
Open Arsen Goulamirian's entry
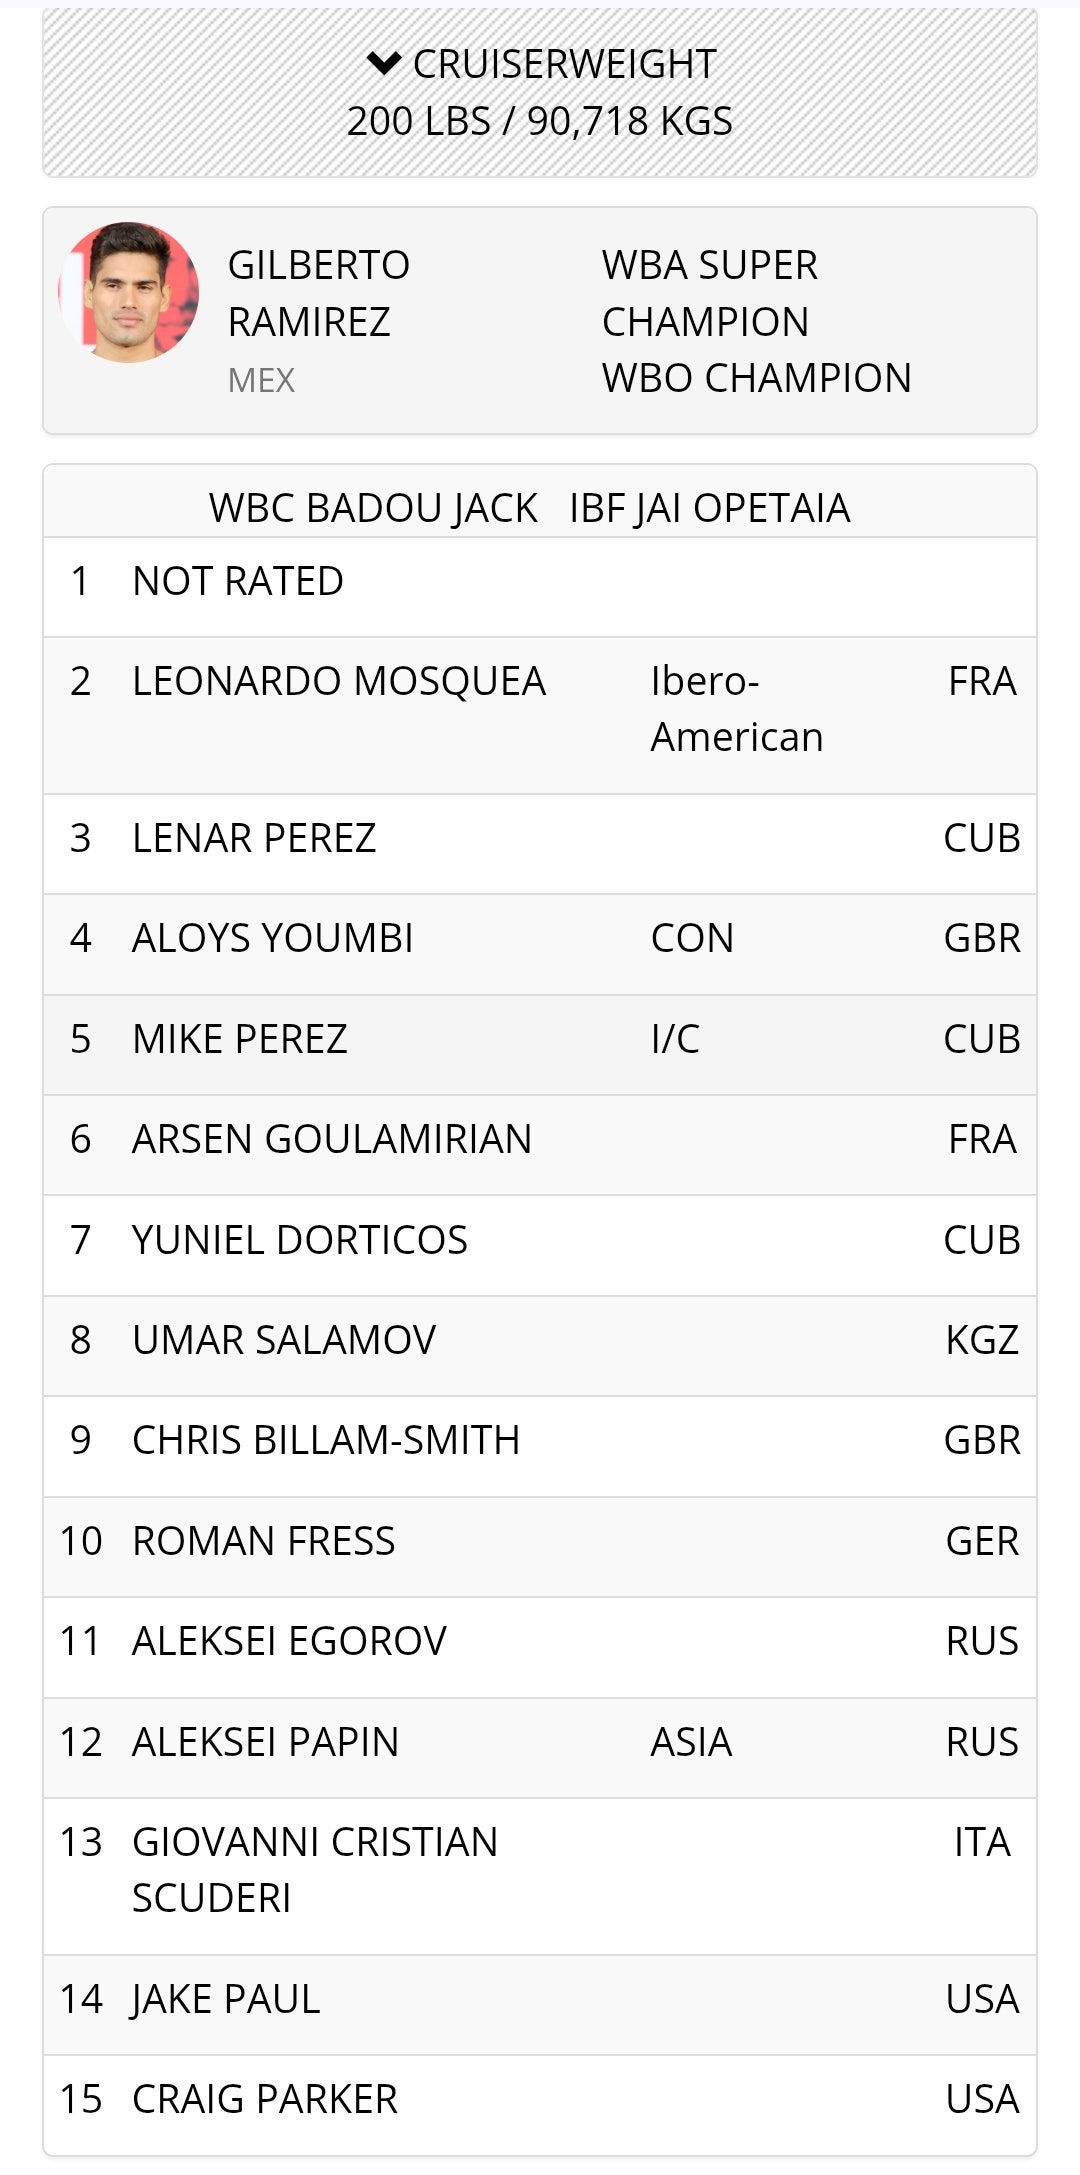(540, 1145)
